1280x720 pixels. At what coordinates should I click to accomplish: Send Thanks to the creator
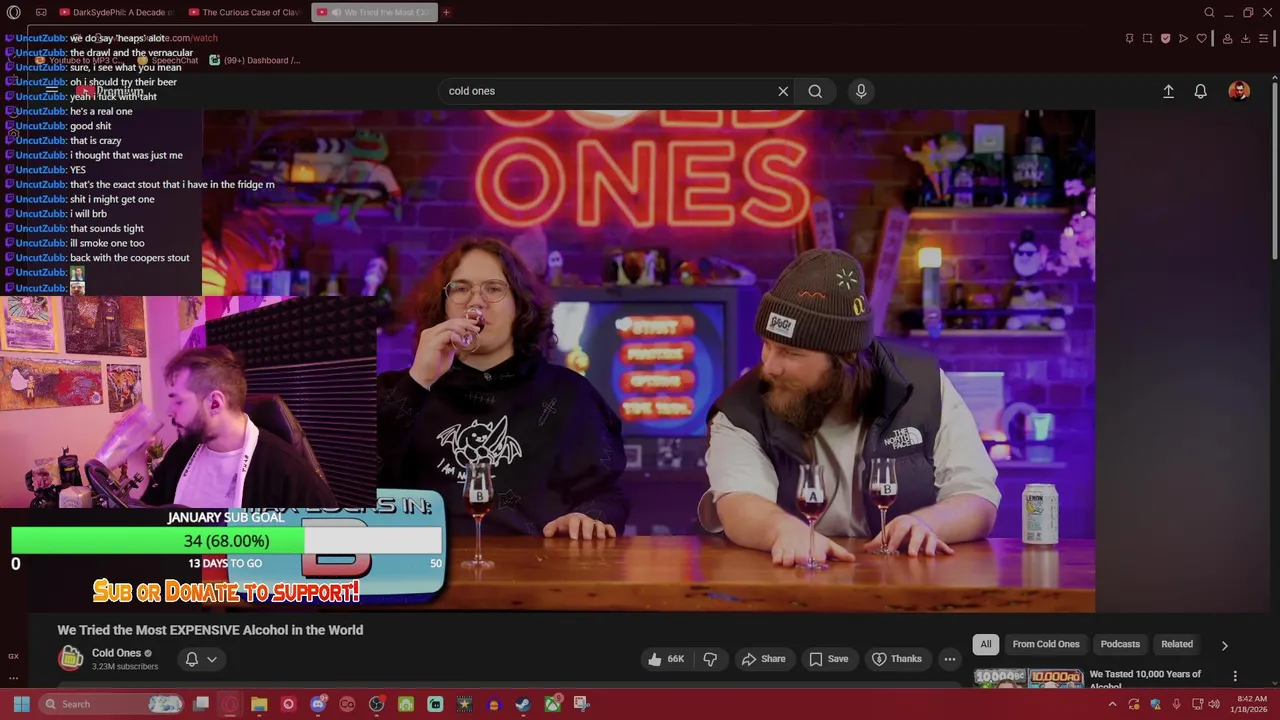(x=896, y=659)
